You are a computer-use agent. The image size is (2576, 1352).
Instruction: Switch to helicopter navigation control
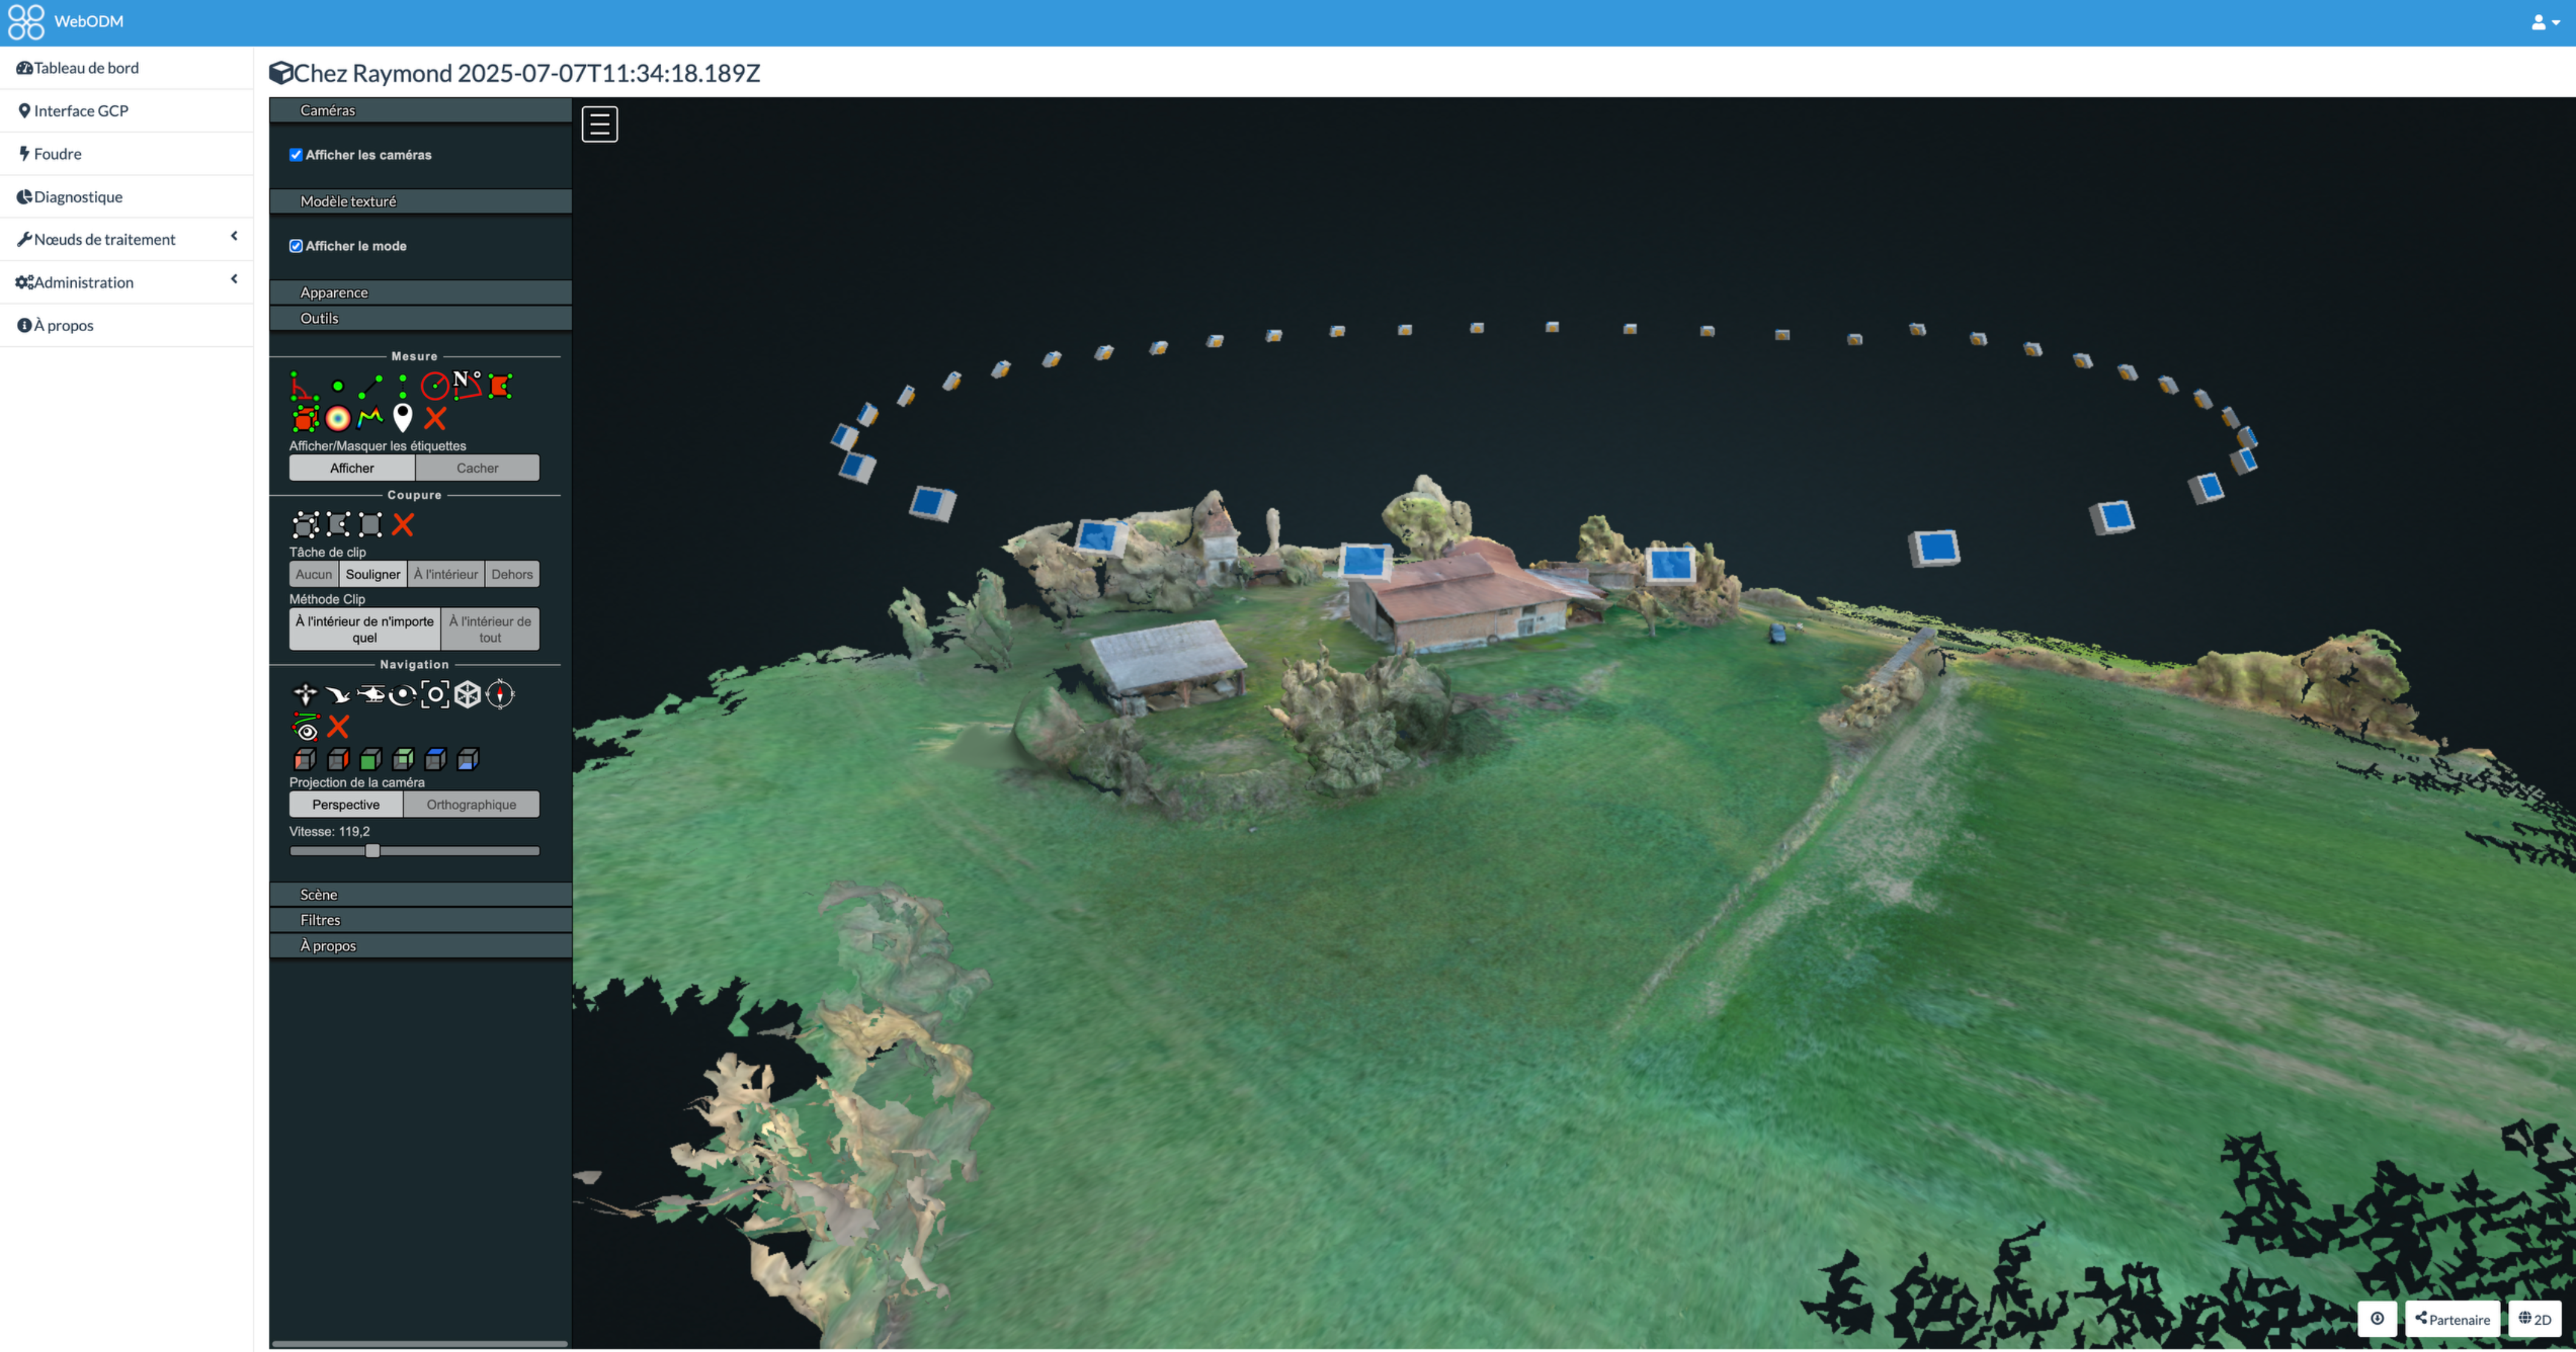click(x=371, y=694)
